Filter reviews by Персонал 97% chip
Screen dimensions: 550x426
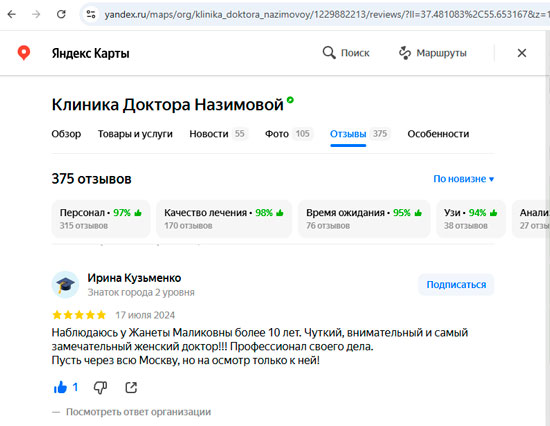point(101,219)
